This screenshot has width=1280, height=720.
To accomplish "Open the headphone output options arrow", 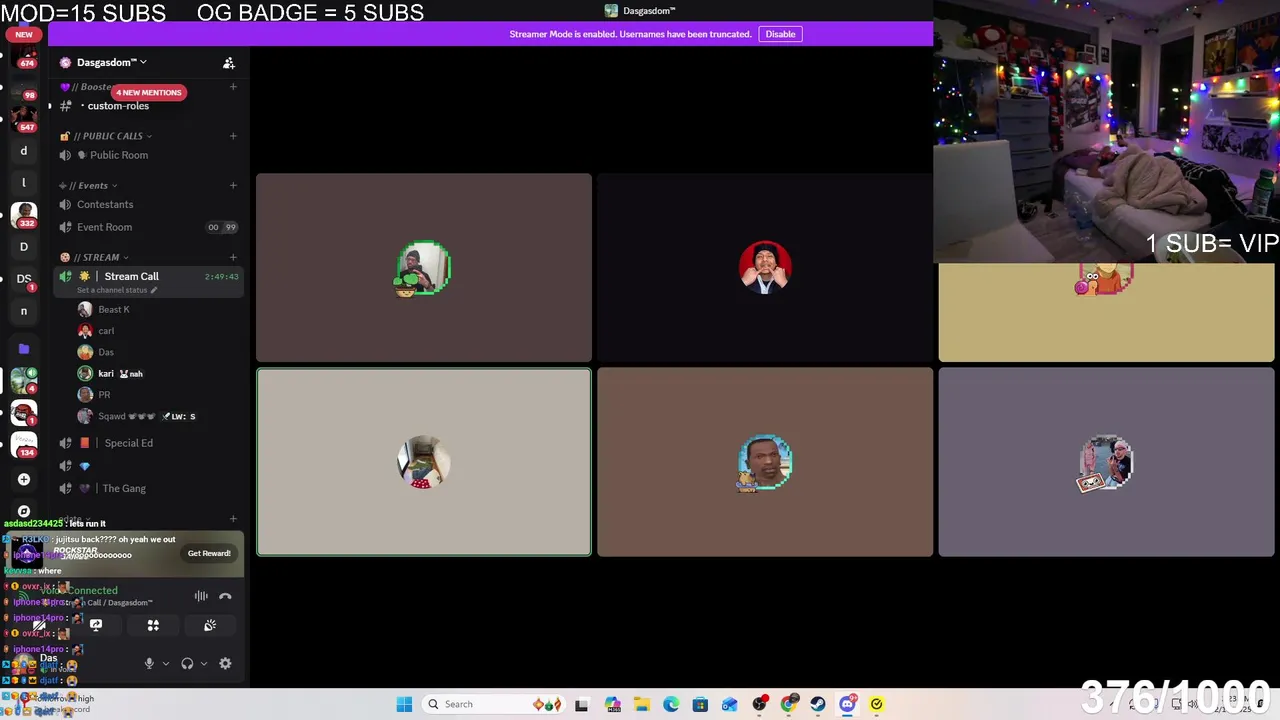I will (204, 663).
